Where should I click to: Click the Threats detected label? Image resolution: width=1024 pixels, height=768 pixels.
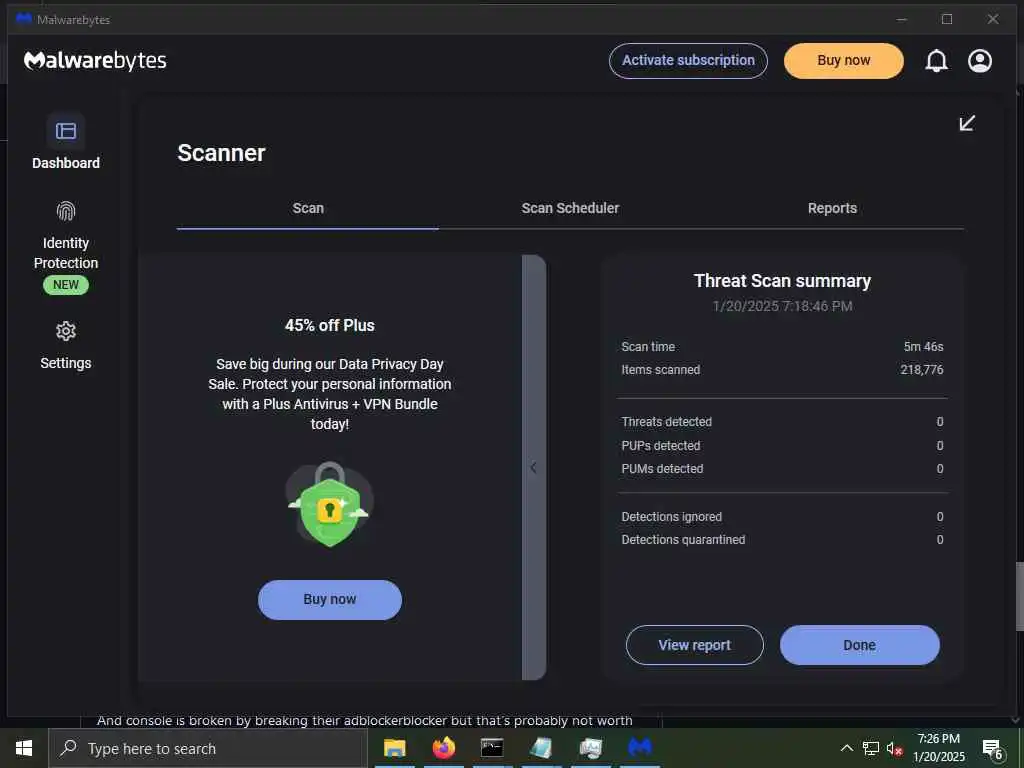(667, 422)
